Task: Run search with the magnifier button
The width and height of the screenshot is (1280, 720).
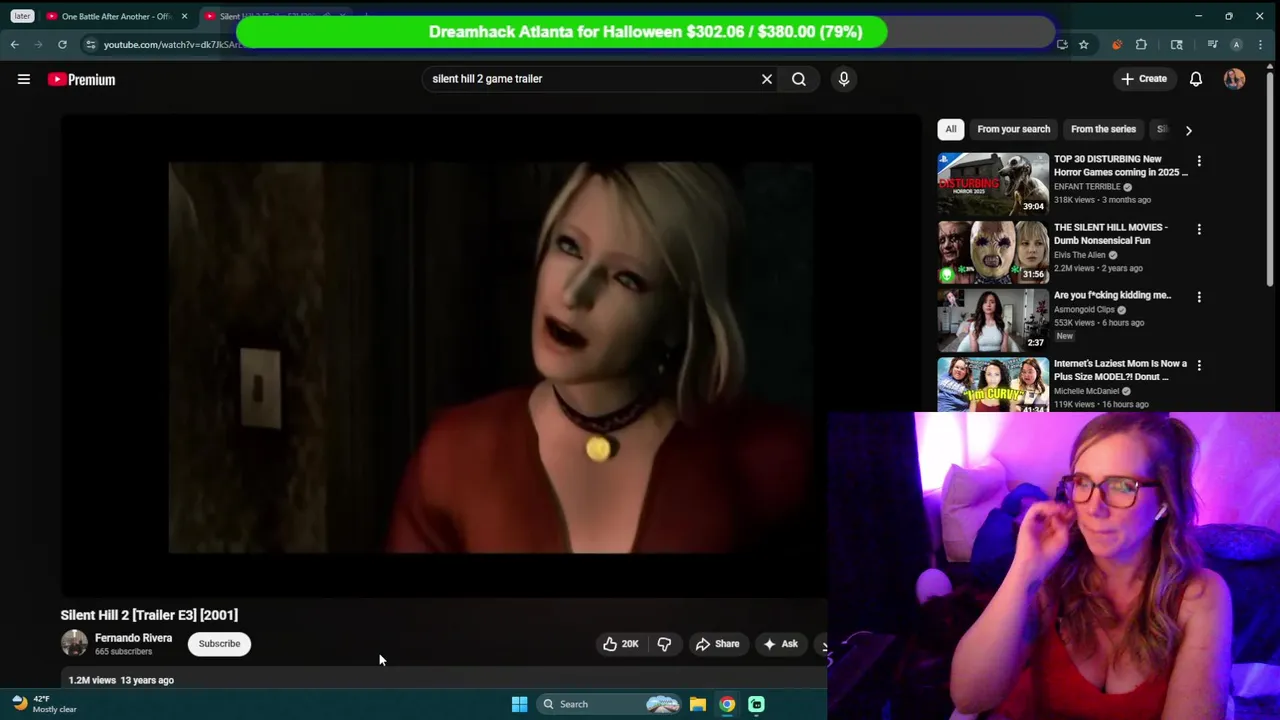Action: [x=799, y=79]
